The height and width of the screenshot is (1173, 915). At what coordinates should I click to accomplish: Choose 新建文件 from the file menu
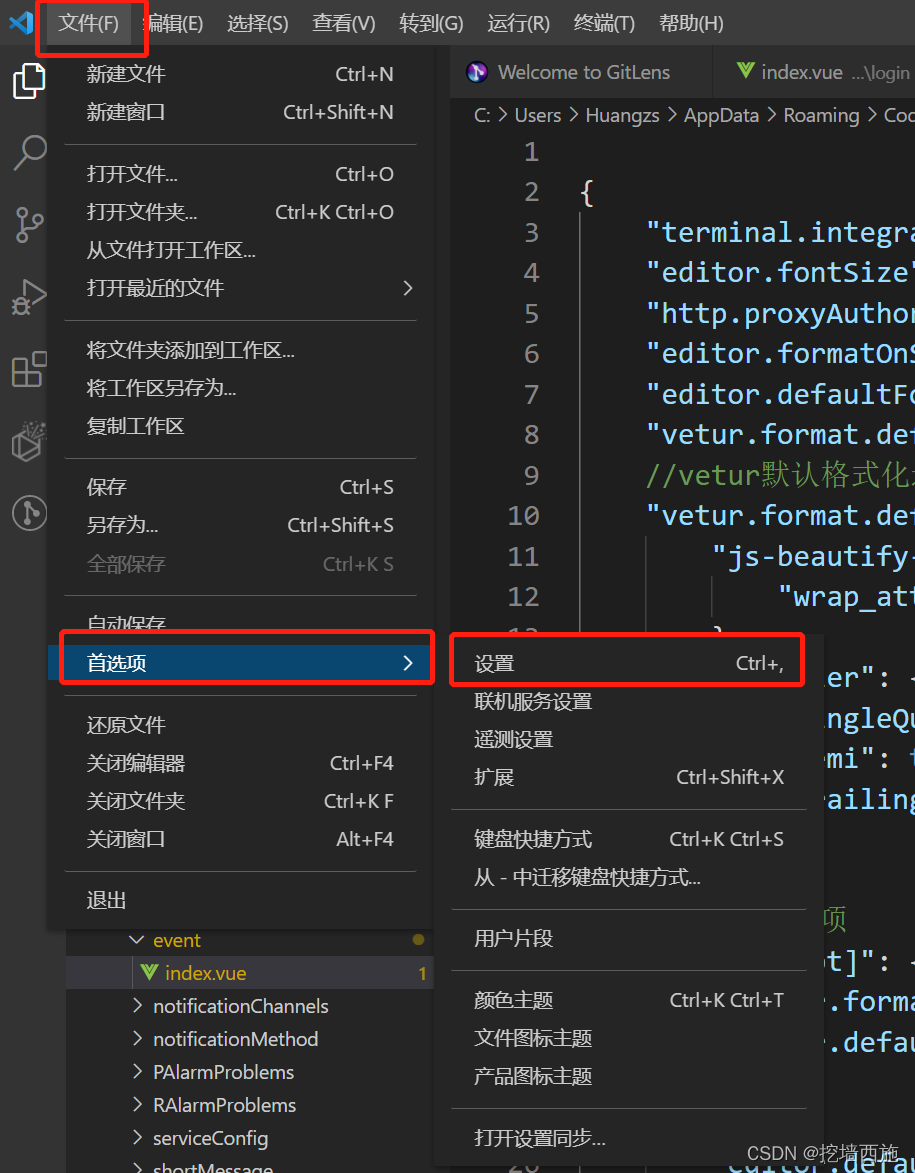click(240, 74)
